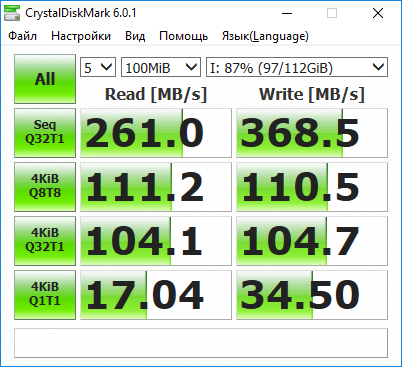The width and height of the screenshot is (402, 367).
Task: Start the 4KiB Q8T8 test
Action: pos(45,187)
